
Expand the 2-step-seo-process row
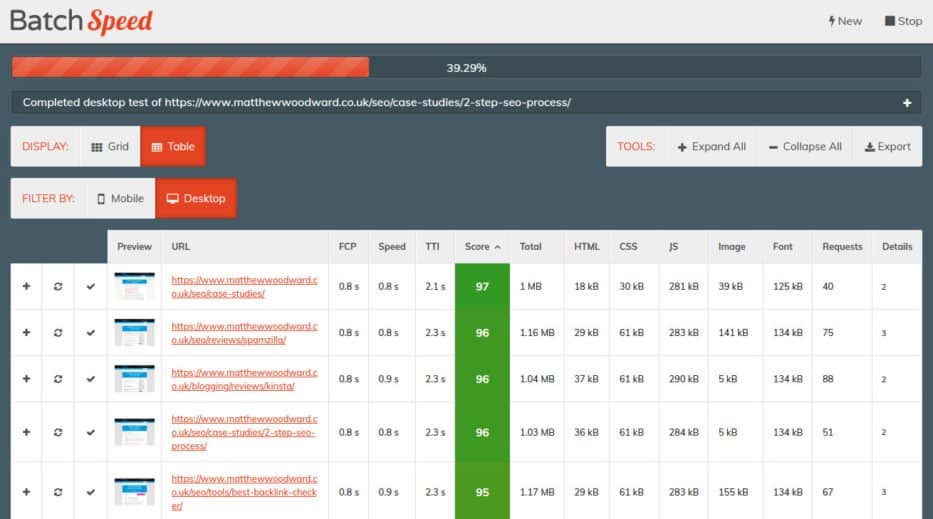click(26, 432)
